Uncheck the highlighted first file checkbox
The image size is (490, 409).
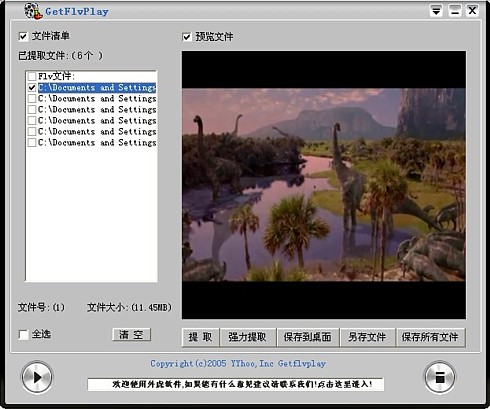[32, 87]
